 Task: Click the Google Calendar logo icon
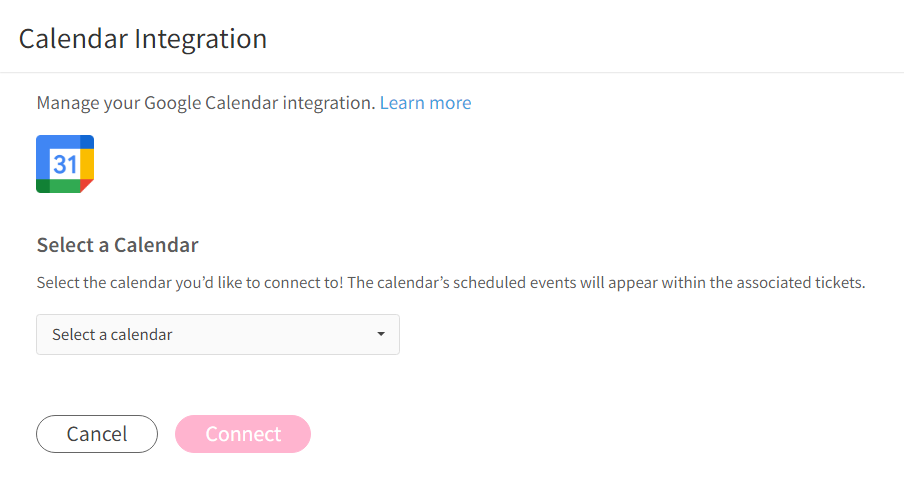tap(65, 164)
